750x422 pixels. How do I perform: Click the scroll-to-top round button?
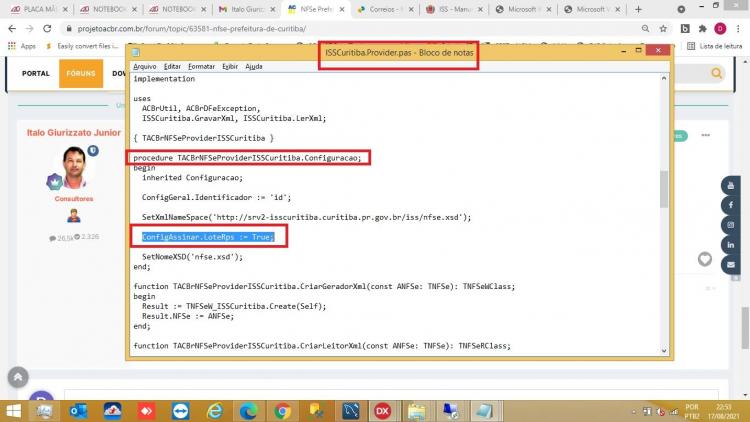(18, 377)
